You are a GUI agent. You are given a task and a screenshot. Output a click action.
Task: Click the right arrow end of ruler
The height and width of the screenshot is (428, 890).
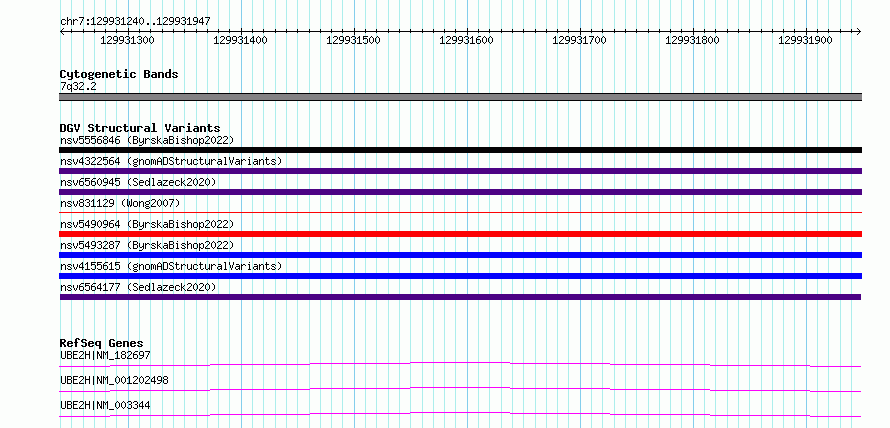(858, 31)
